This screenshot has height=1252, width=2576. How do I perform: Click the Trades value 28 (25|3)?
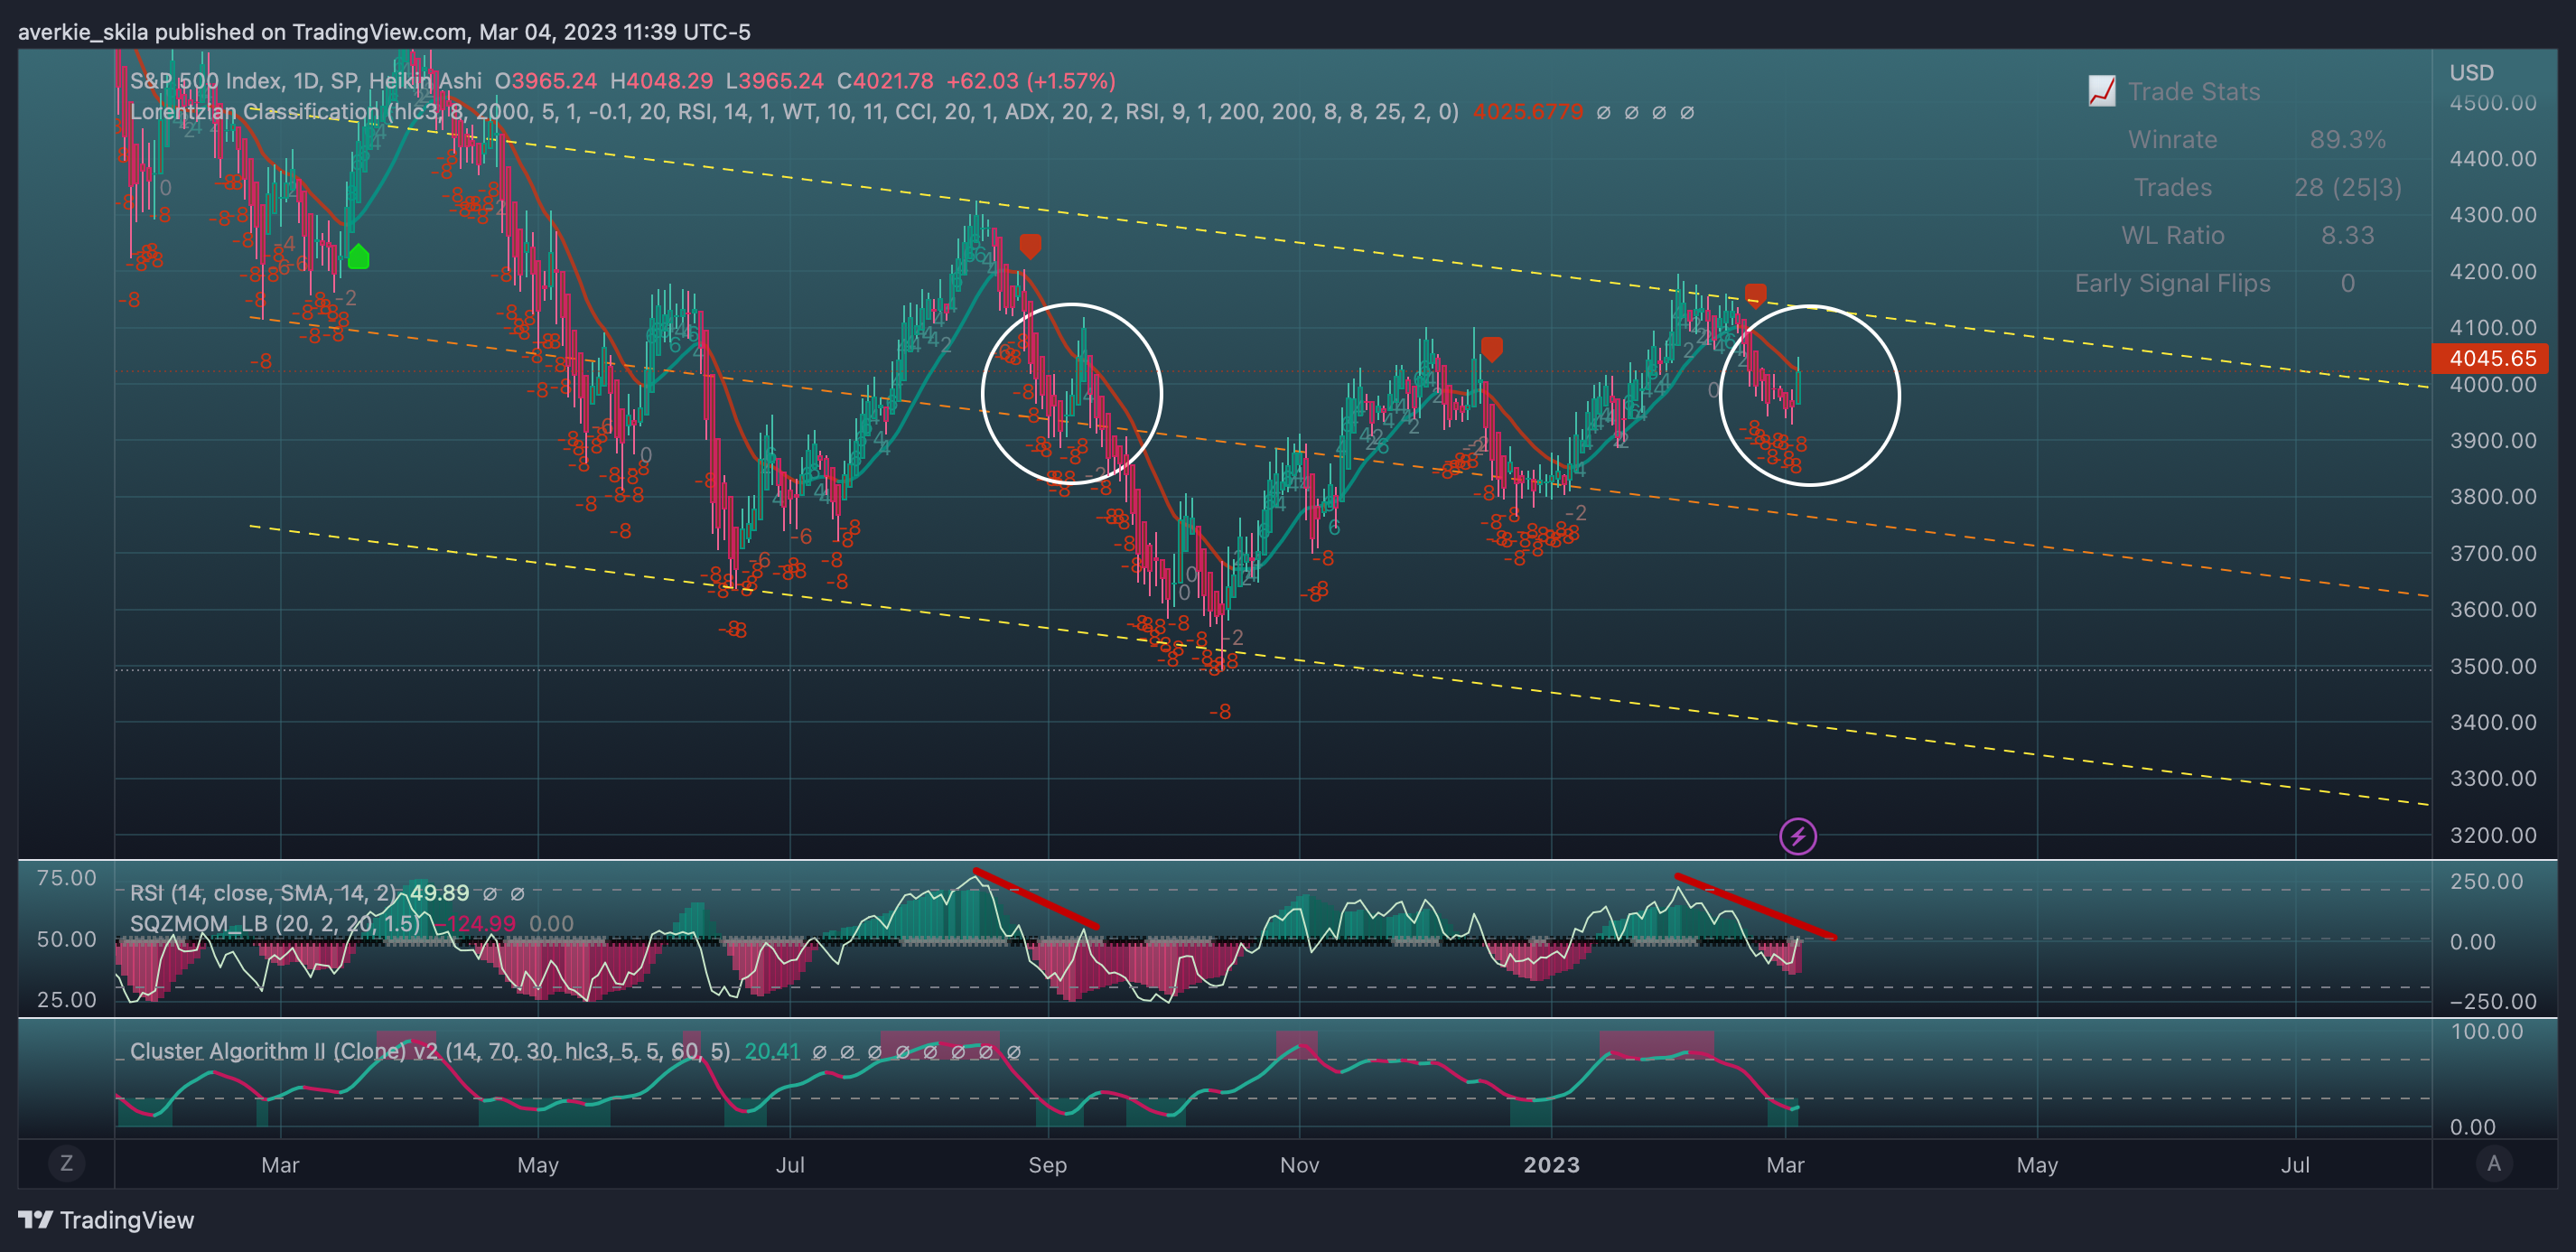[2347, 188]
